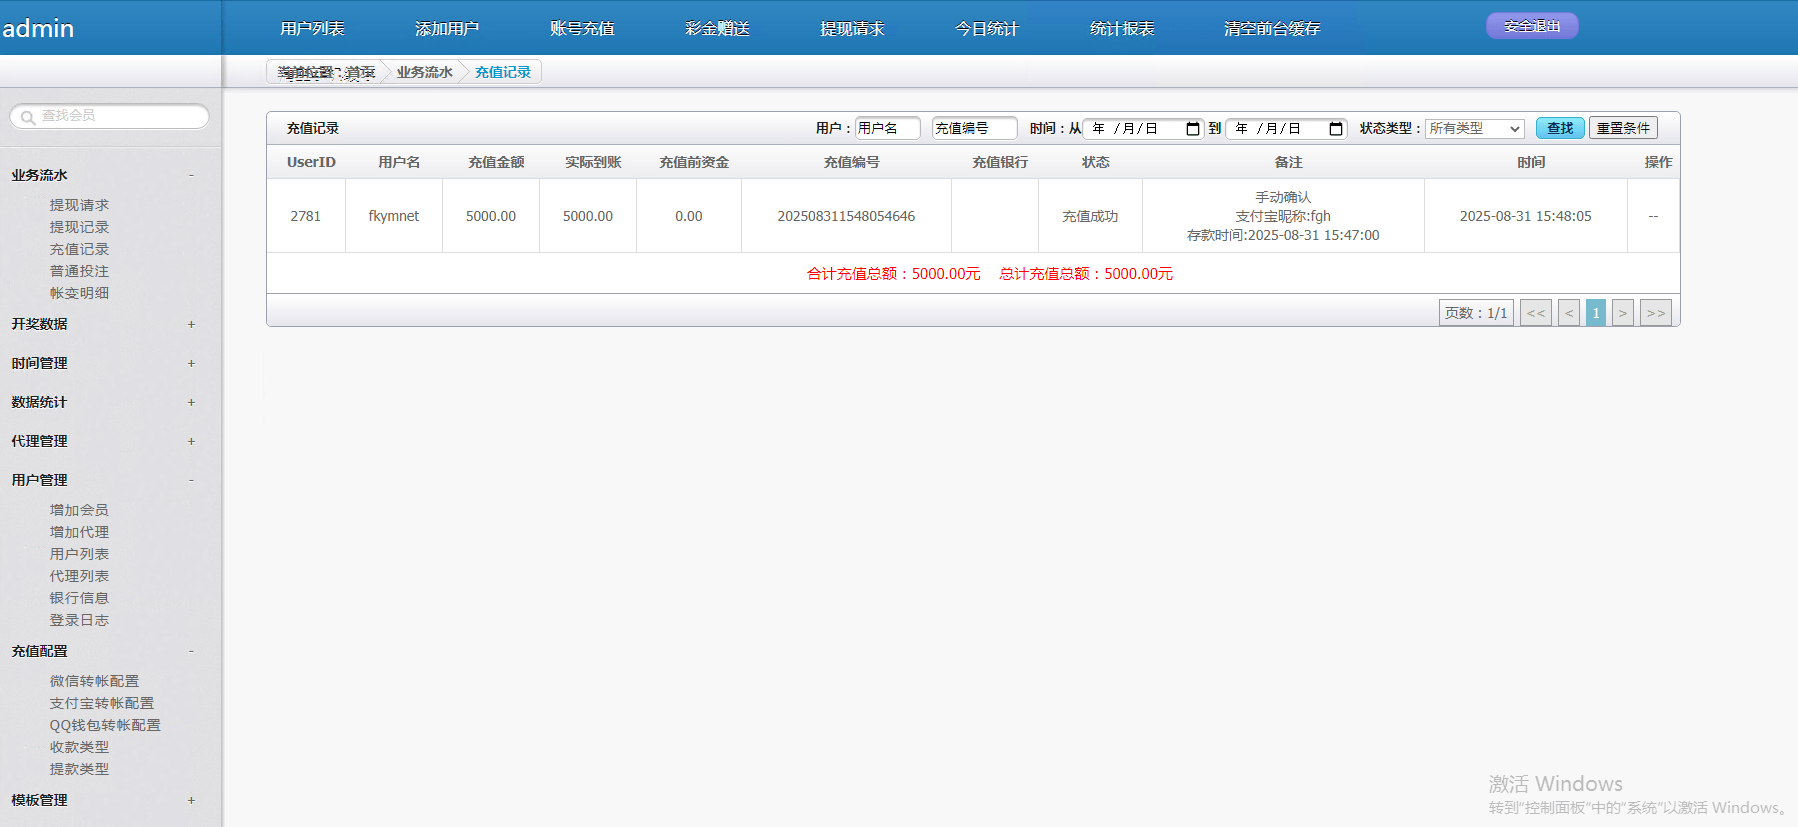1798x827 pixels.
Task: Open the end date calendar picker icon
Action: click(1335, 129)
